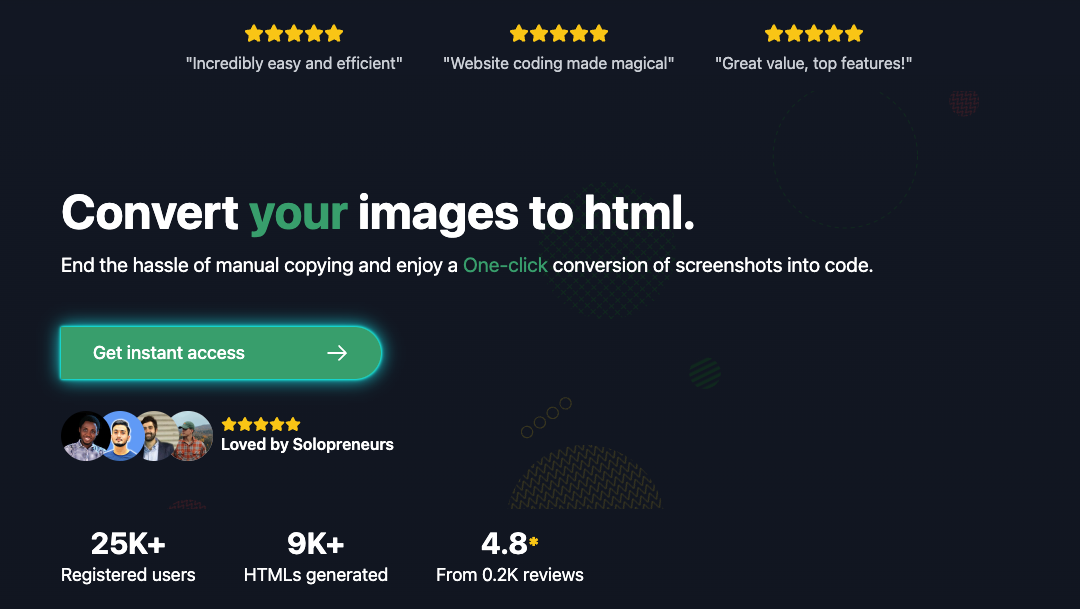Click the "Incredibly easy and efficient" review quote
Screen dimensions: 1080x609
[x=294, y=63]
